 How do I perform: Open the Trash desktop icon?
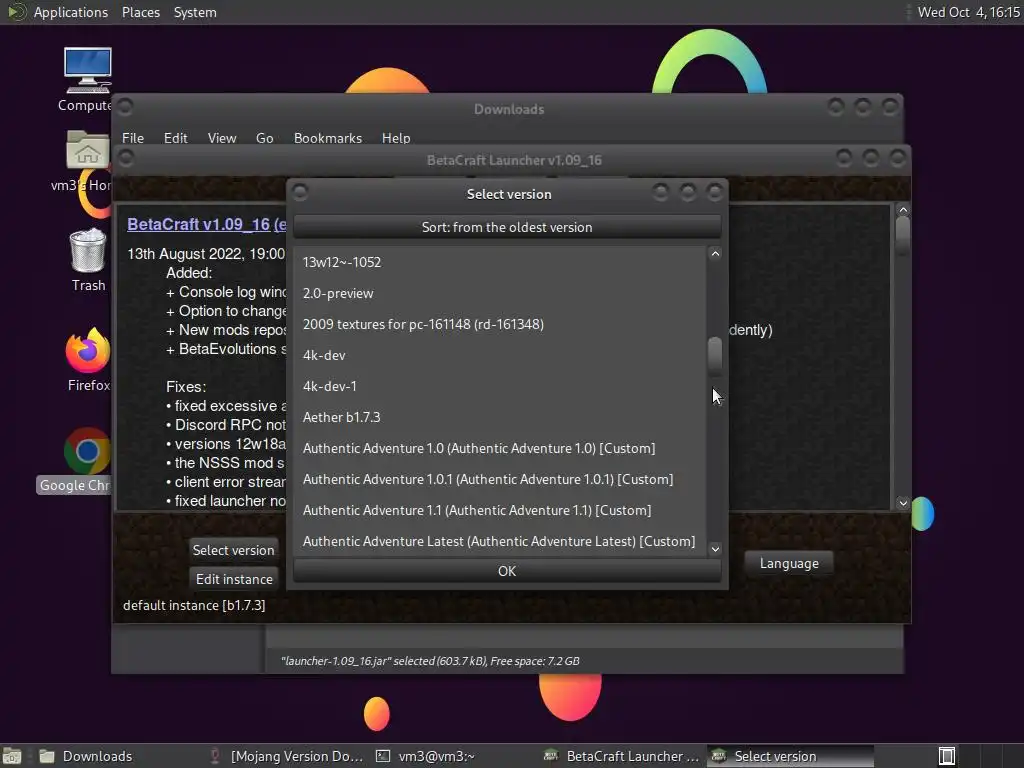pyautogui.click(x=88, y=251)
